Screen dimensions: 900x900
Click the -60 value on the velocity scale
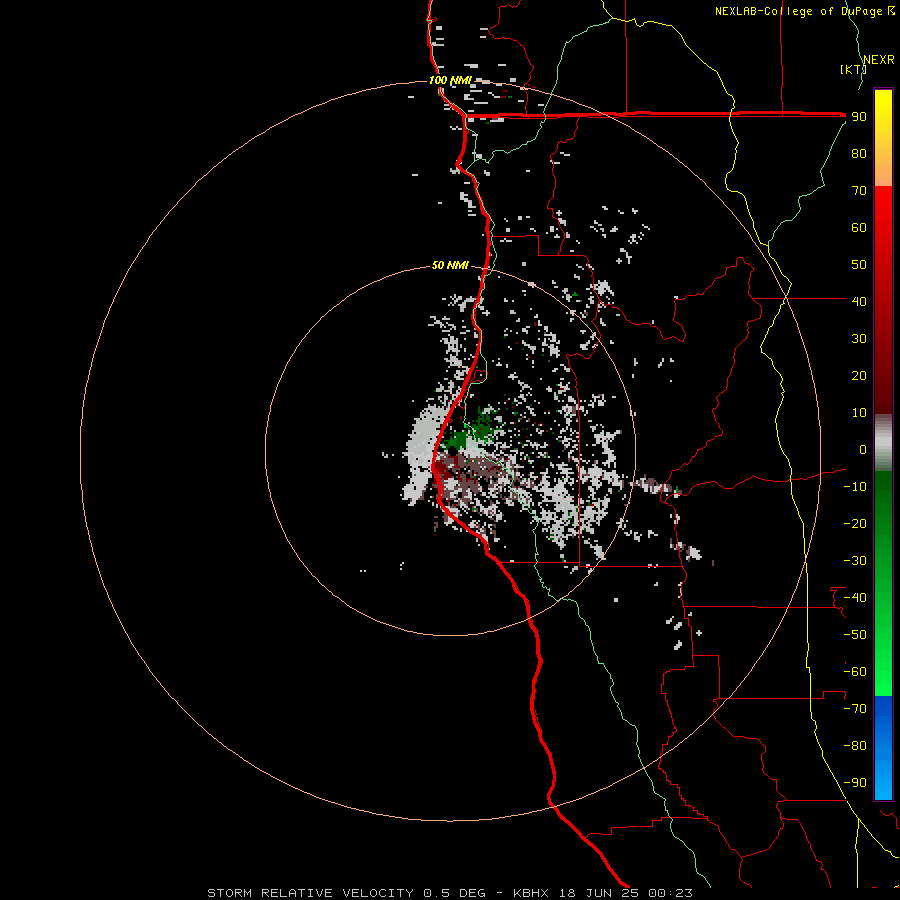point(855,672)
